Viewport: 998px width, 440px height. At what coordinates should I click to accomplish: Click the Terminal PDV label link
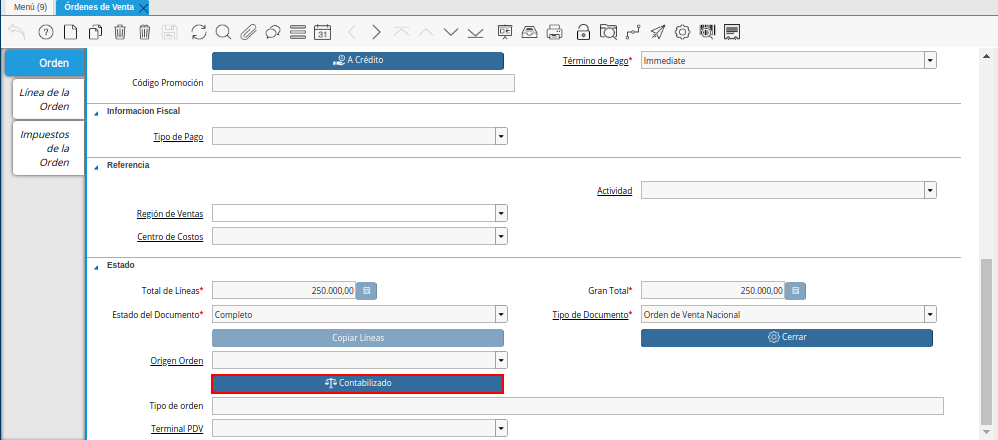(x=177, y=429)
